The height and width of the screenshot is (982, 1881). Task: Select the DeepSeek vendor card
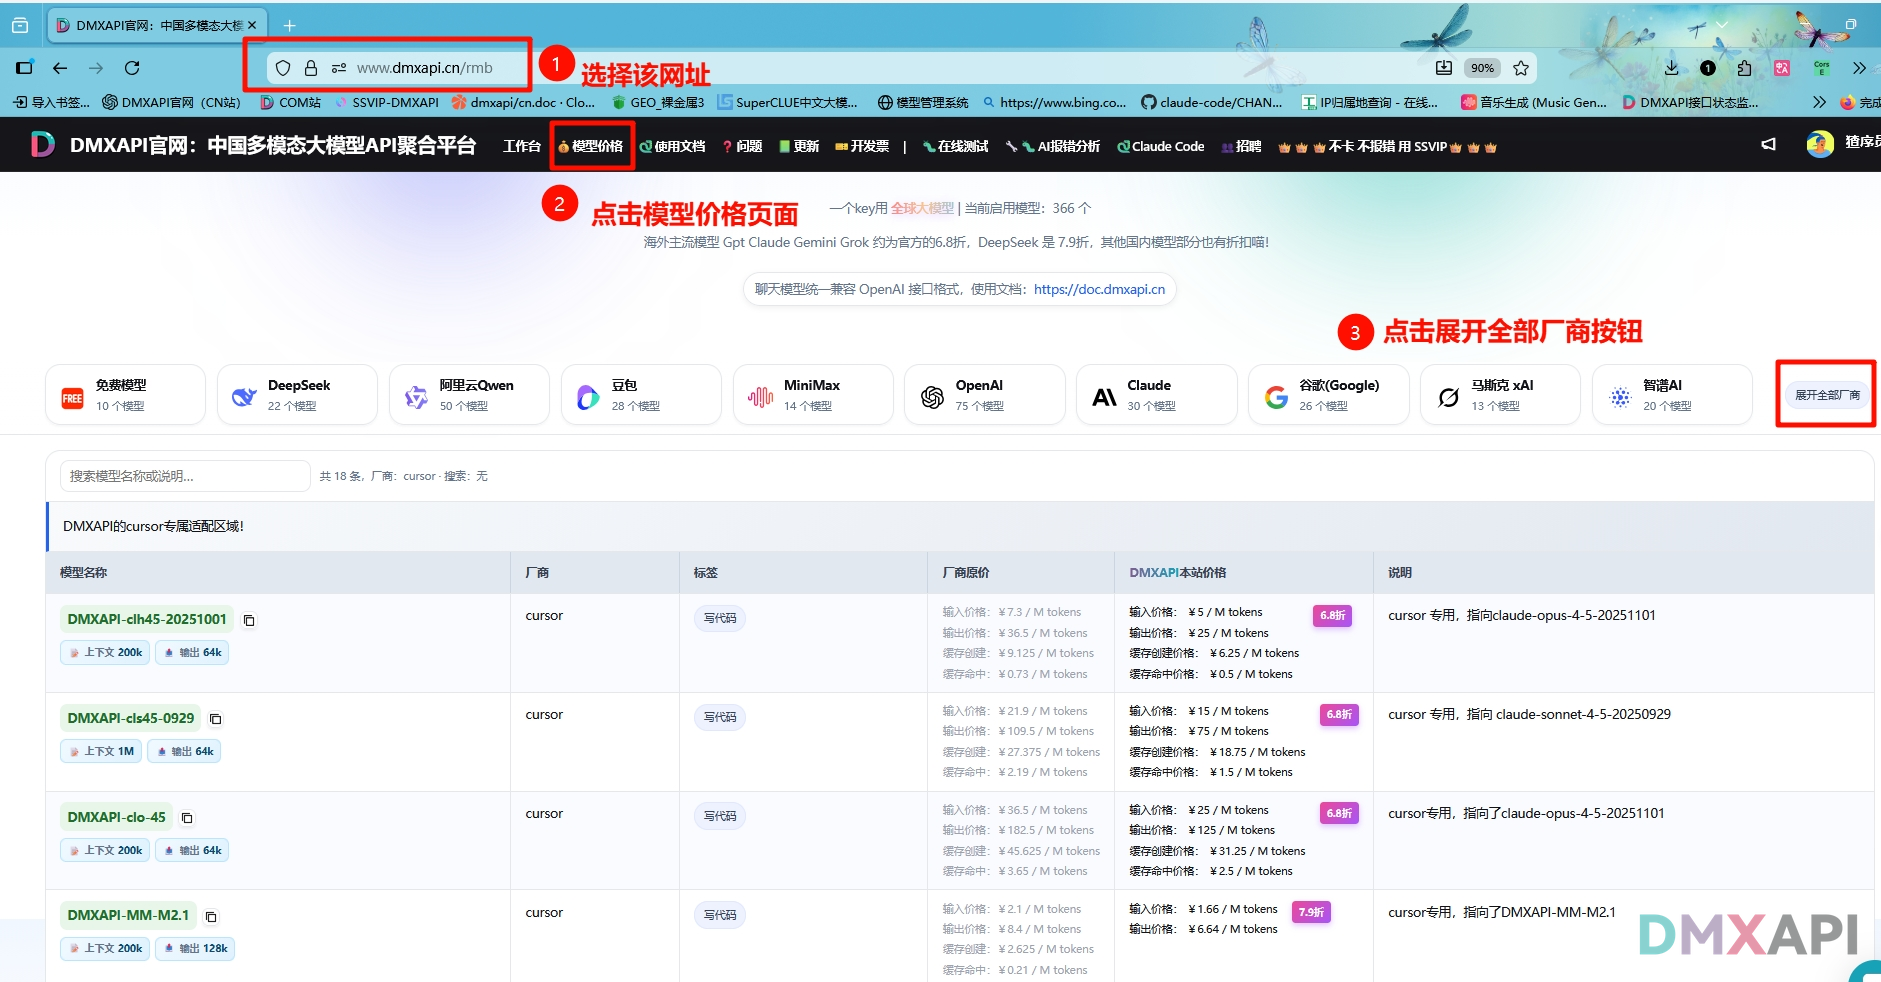pyautogui.click(x=297, y=395)
